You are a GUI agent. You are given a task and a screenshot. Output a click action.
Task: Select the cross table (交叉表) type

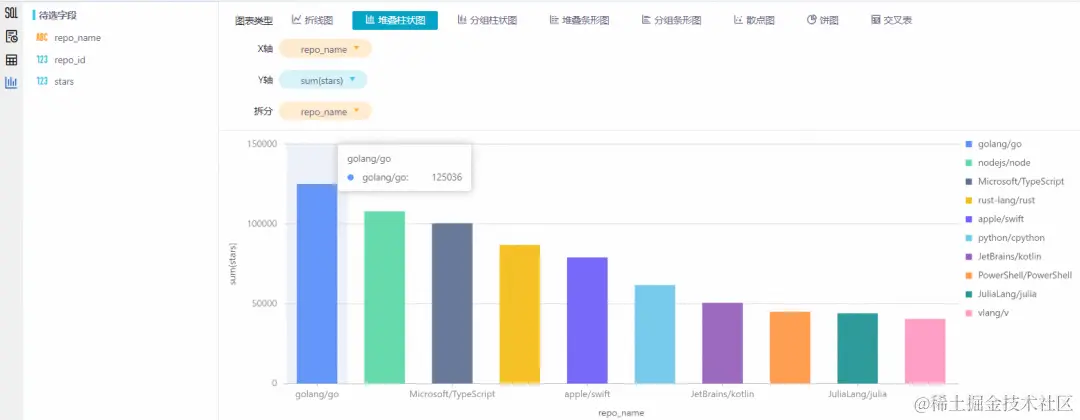pyautogui.click(x=891, y=20)
